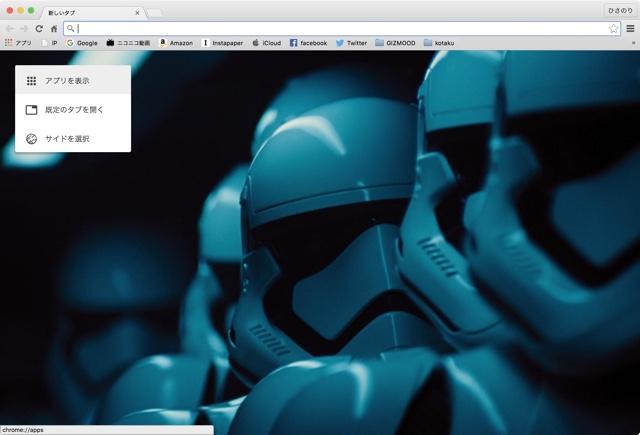Select サイドを選択 menu entry
Image resolution: width=640 pixels, height=435 pixels.
[x=73, y=139]
